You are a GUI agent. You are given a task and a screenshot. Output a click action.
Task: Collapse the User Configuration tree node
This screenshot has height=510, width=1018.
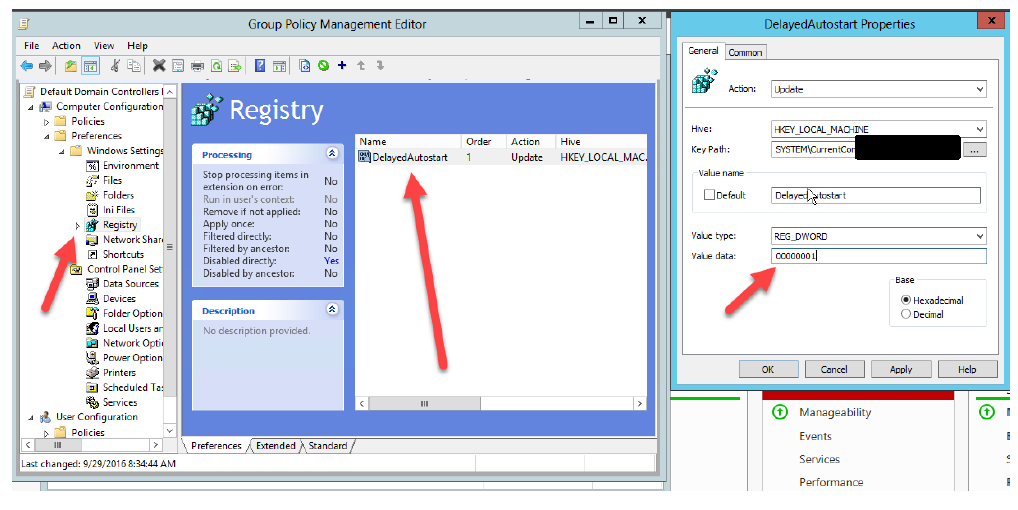[x=31, y=417]
